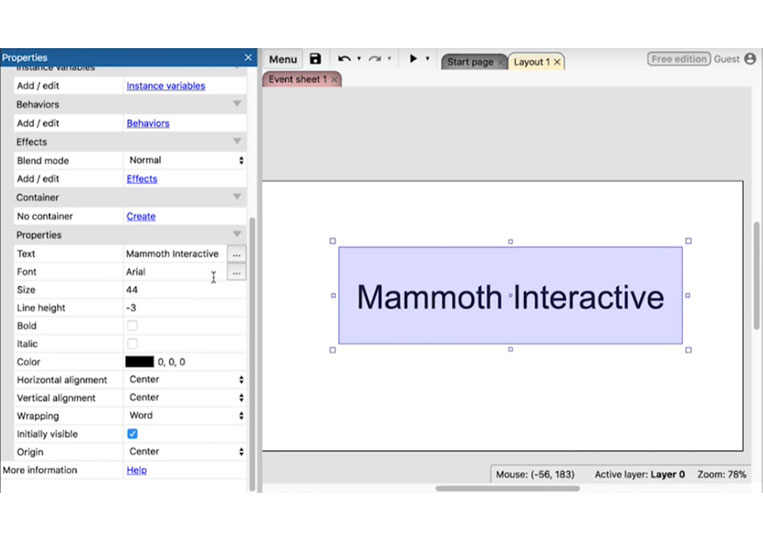Viewport: 763px width, 541px height.
Task: Open the Redo history dropdown arrow
Action: click(x=389, y=59)
